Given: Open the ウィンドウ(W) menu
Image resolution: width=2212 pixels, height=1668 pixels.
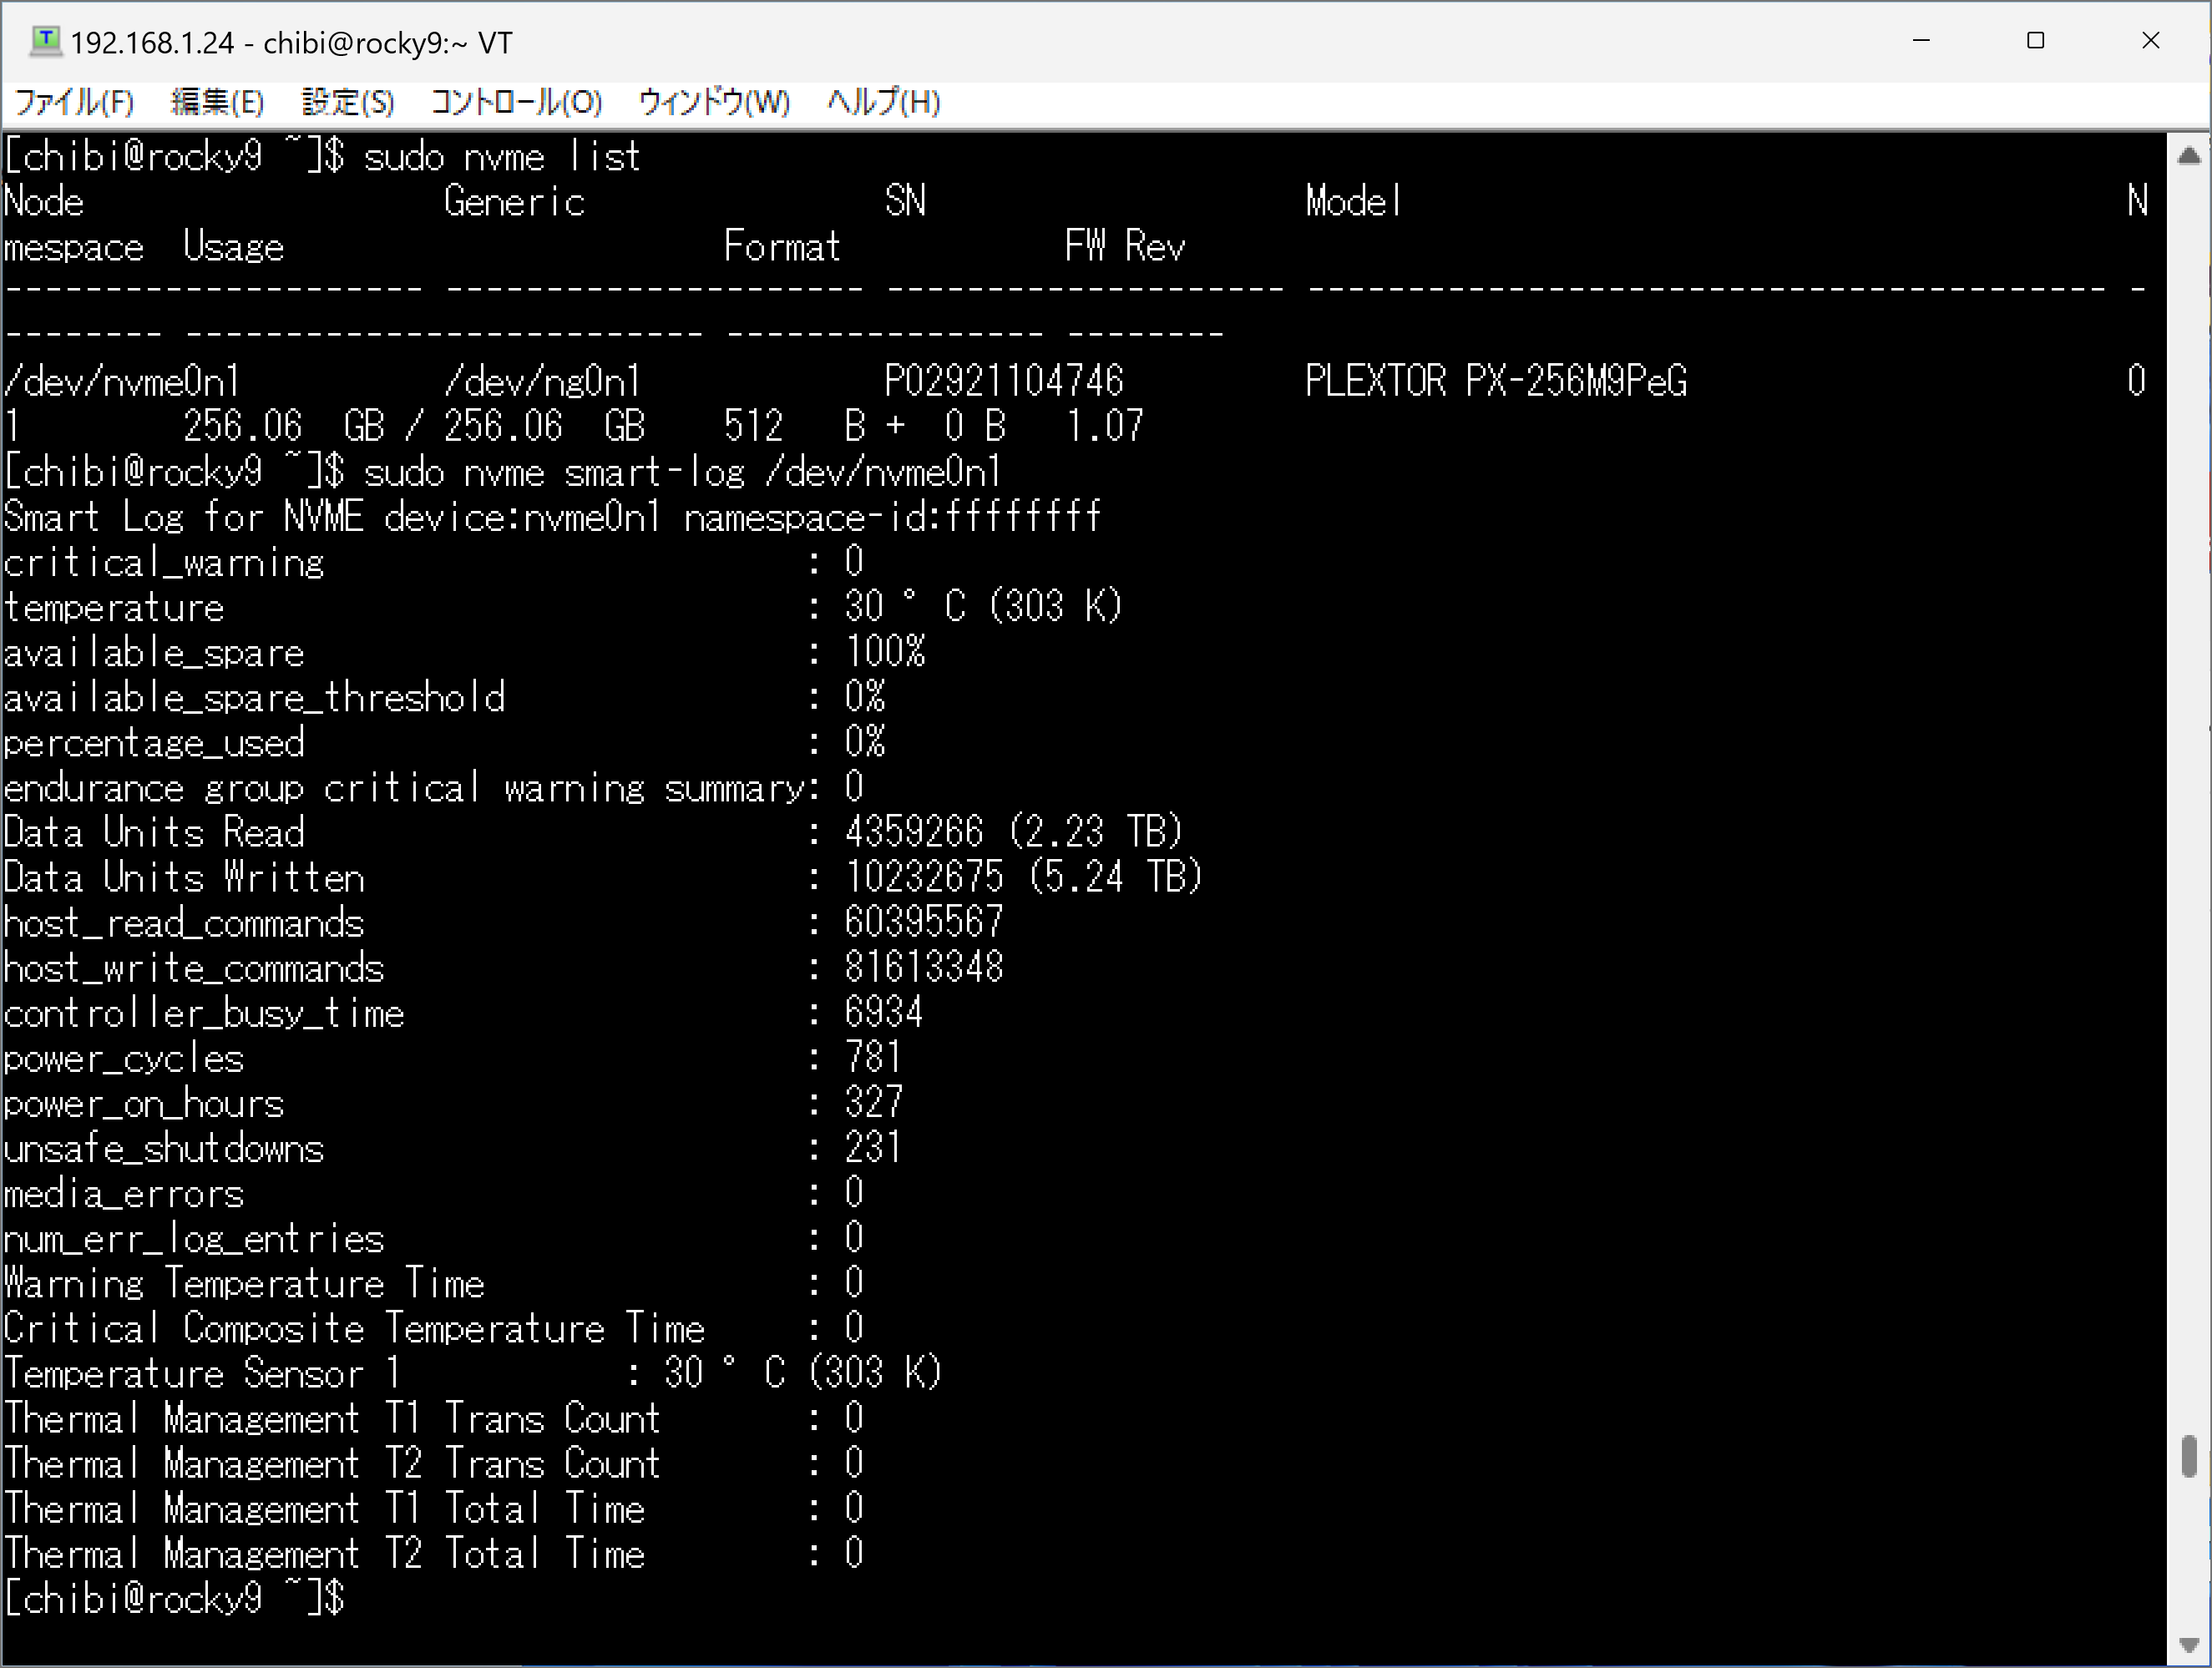Looking at the screenshot, I should click(x=713, y=102).
